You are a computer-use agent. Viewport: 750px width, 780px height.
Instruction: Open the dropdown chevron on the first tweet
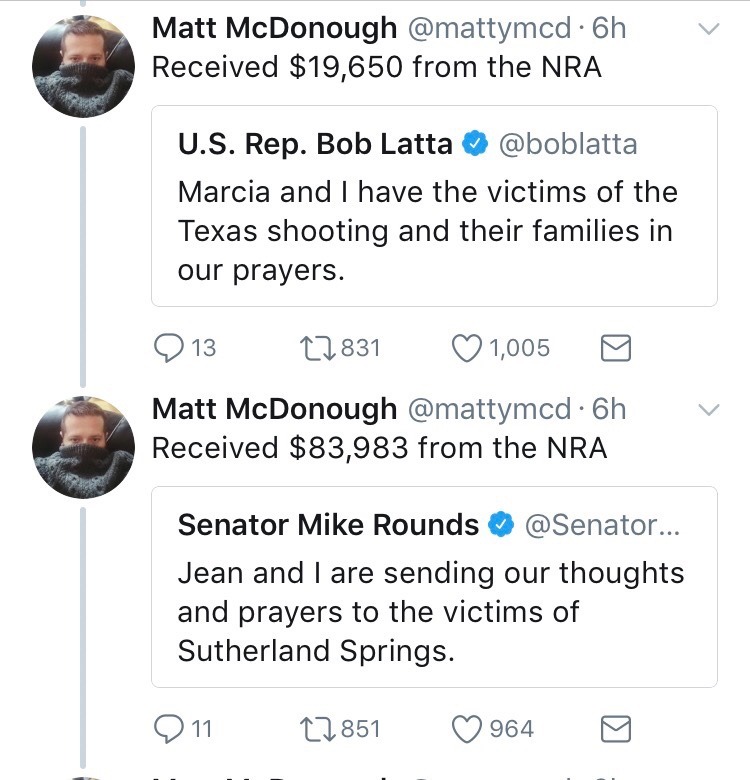coord(707,30)
